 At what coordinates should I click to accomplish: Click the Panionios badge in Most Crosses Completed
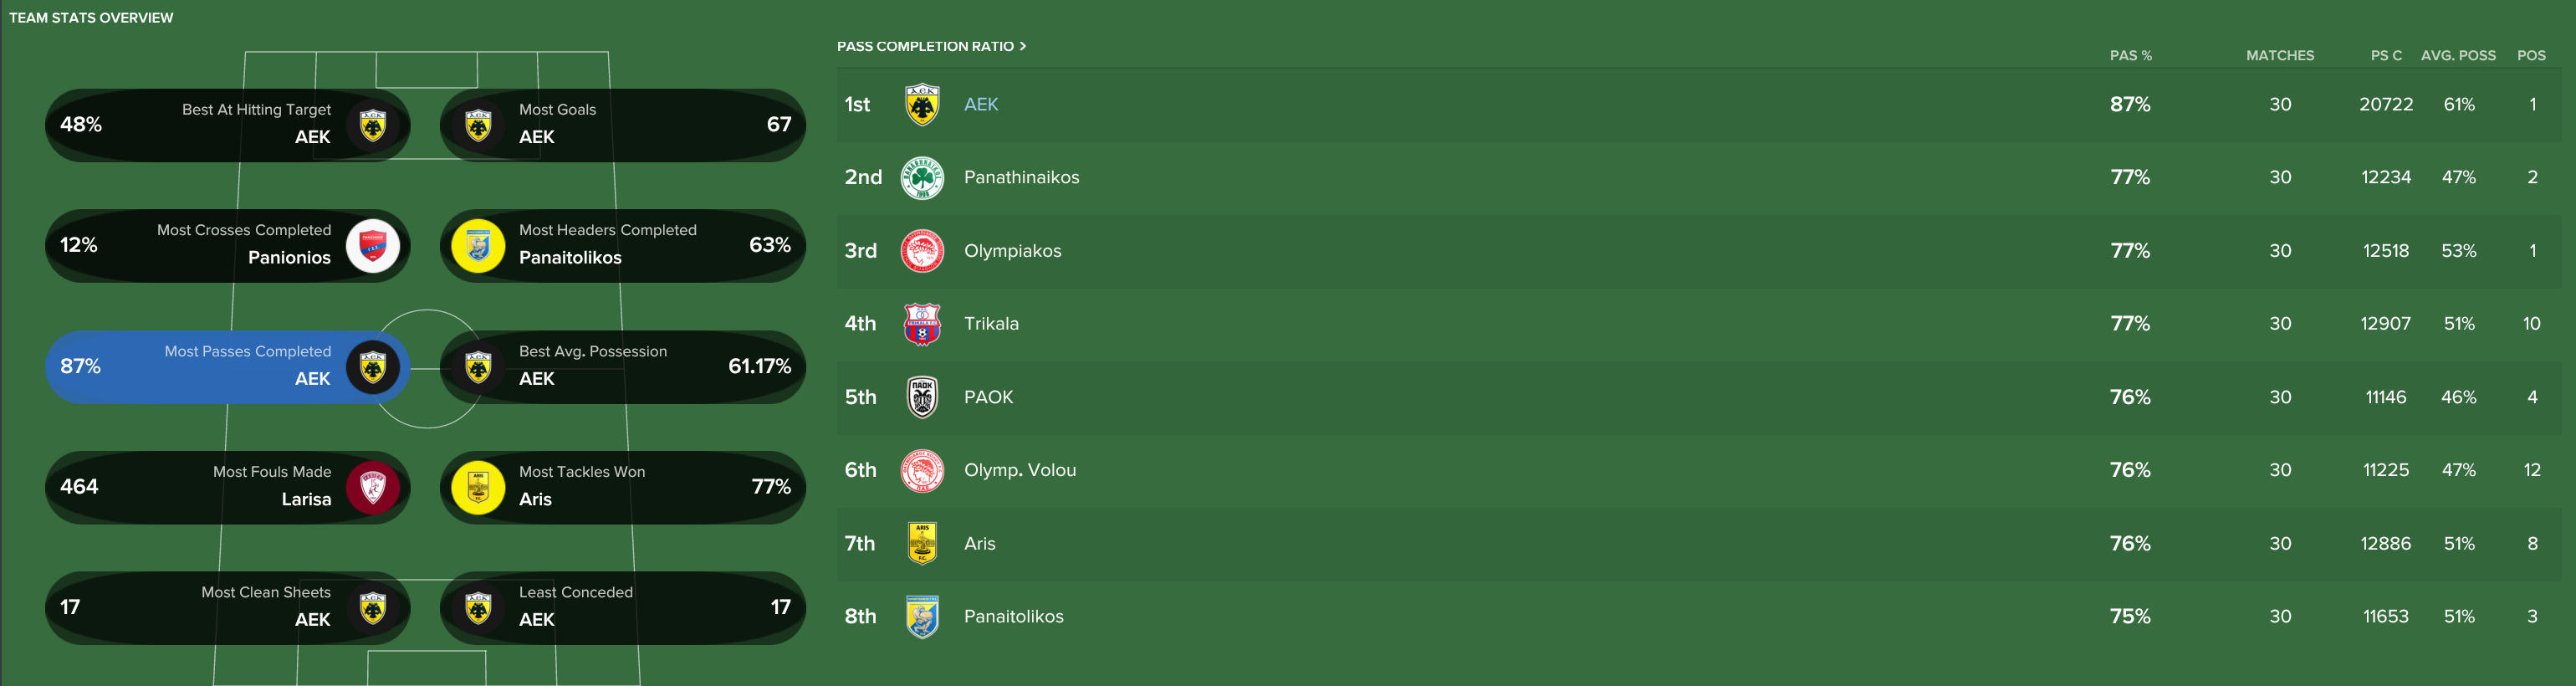point(372,245)
